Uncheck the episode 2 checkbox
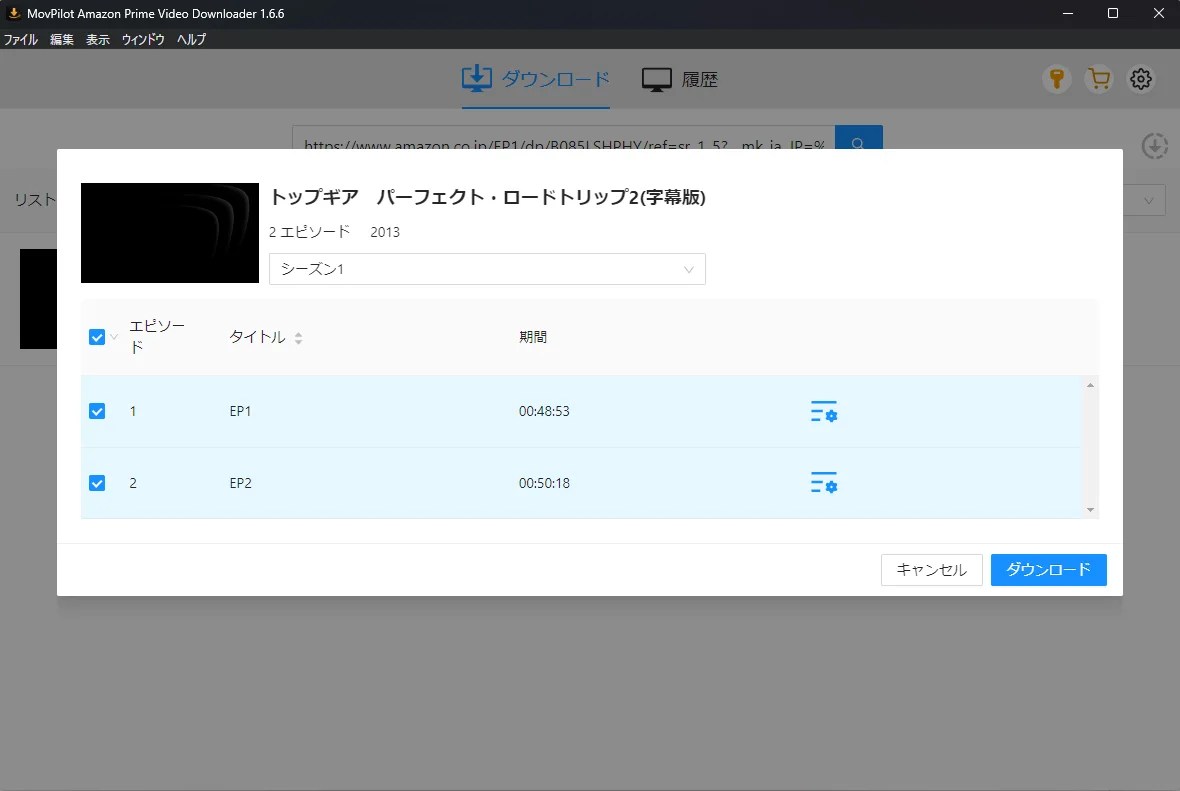 tap(97, 483)
